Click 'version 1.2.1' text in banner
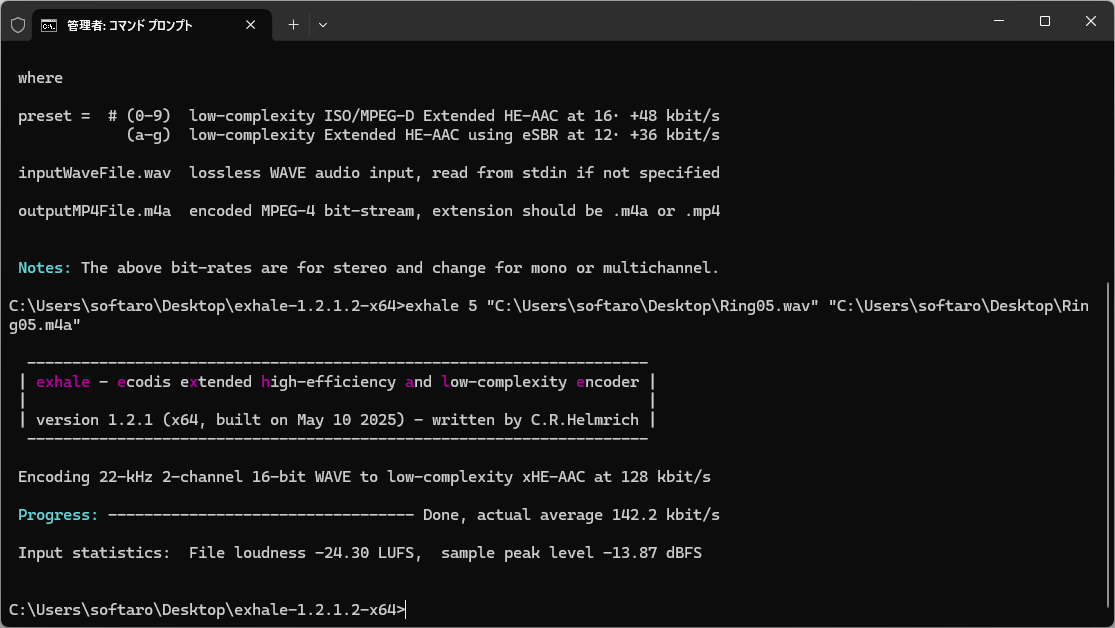This screenshot has width=1115, height=628. [x=94, y=420]
